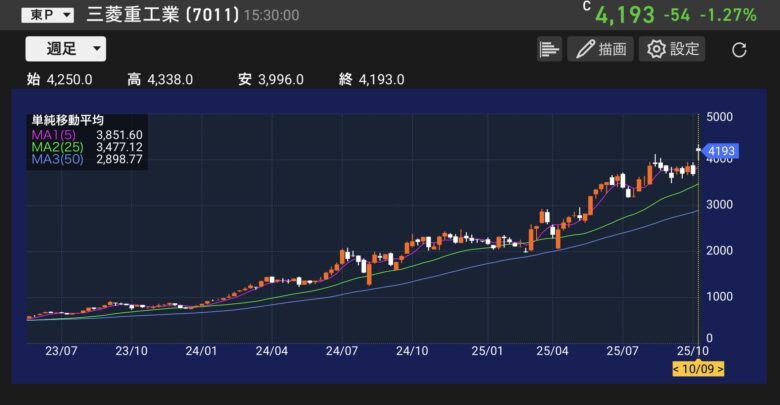Click the 5000 price axis label
The image size is (780, 405).
click(x=719, y=117)
